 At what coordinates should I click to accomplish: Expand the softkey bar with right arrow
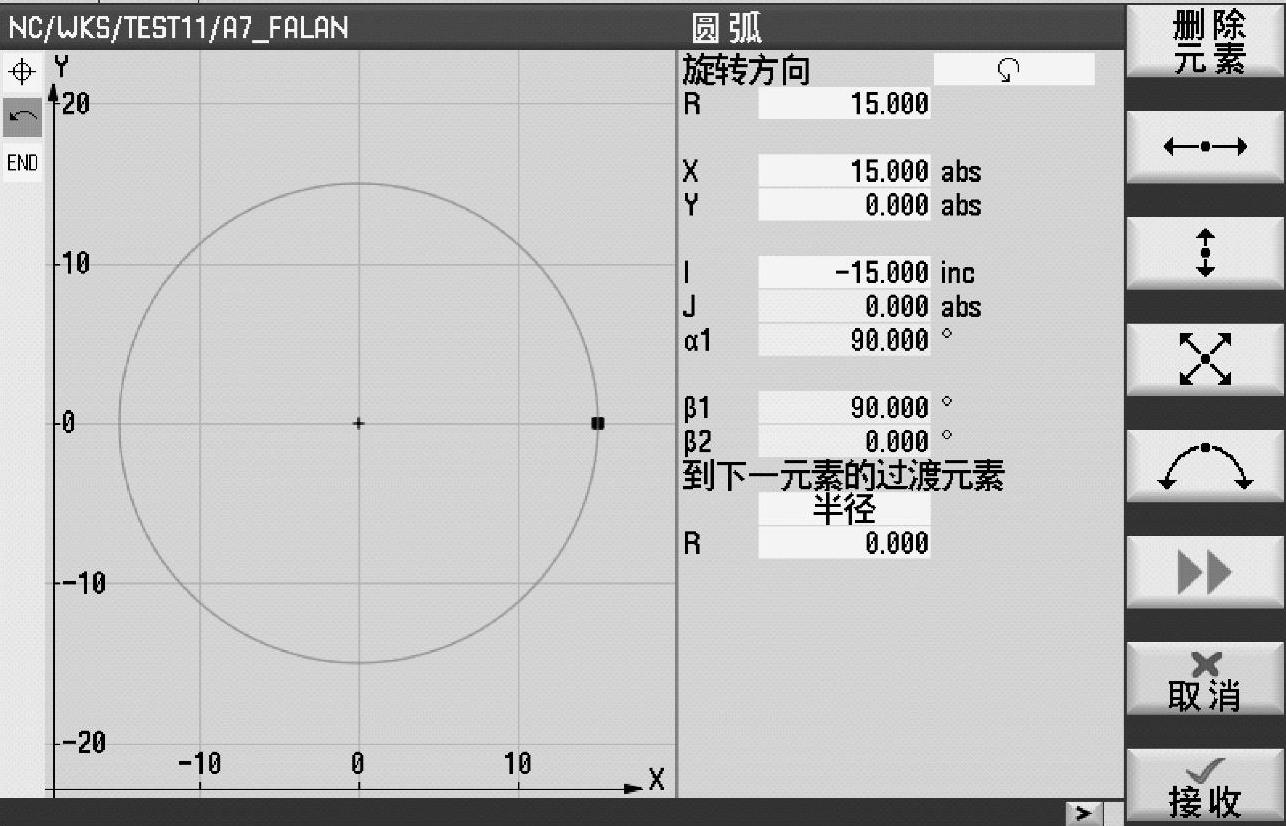tap(1084, 813)
